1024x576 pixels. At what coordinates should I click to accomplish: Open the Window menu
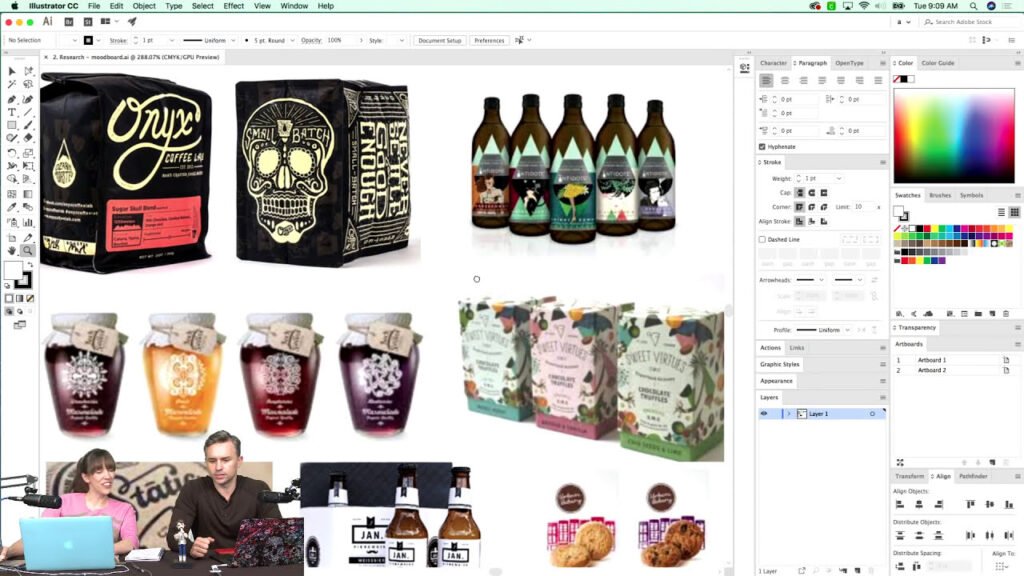pyautogui.click(x=295, y=6)
